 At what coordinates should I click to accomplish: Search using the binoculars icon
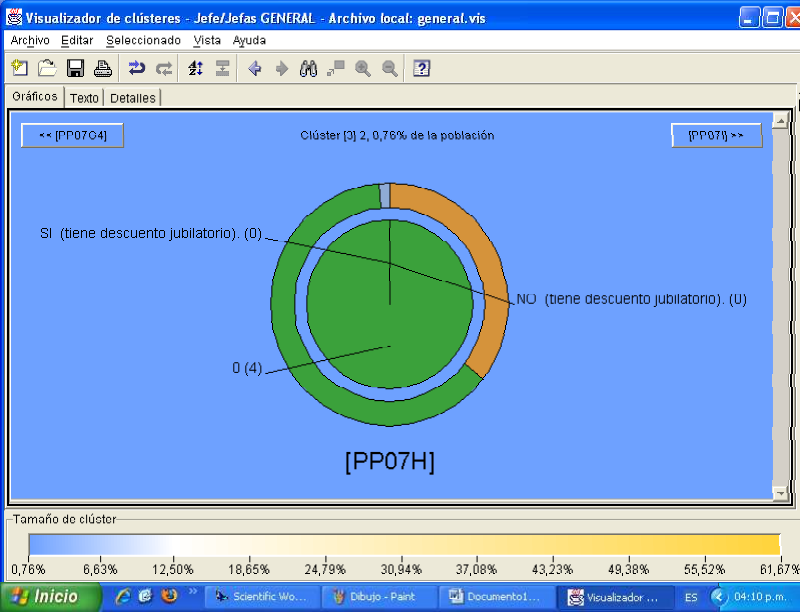click(309, 68)
